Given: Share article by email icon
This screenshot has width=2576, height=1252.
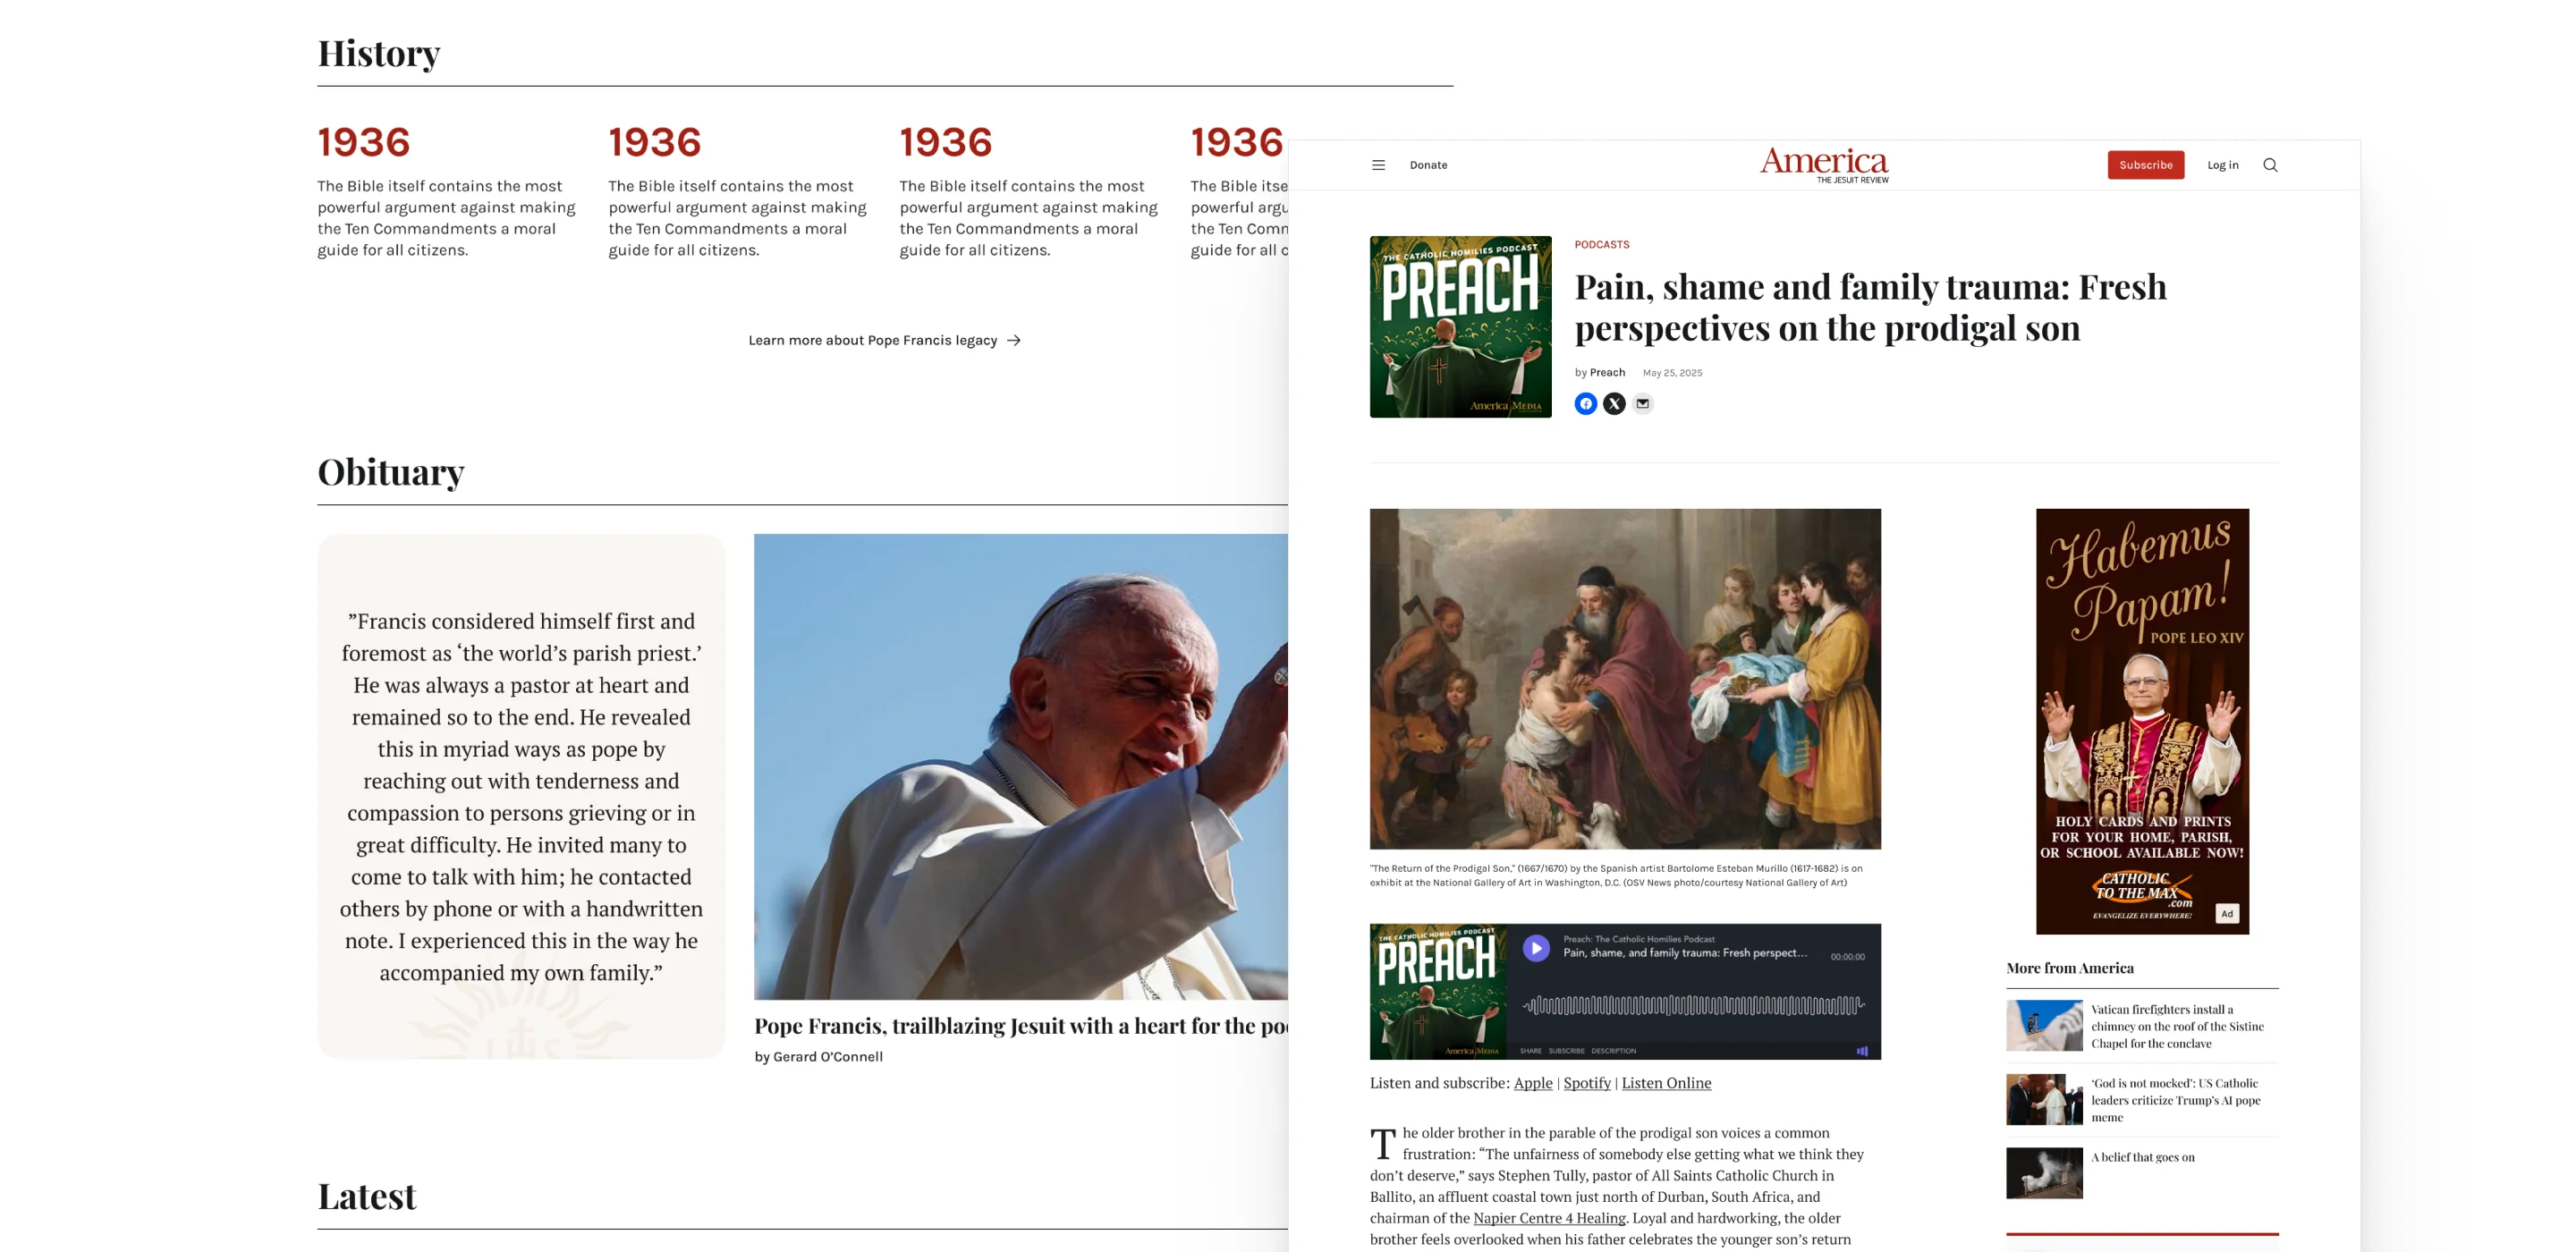Looking at the screenshot, I should click(x=1642, y=404).
